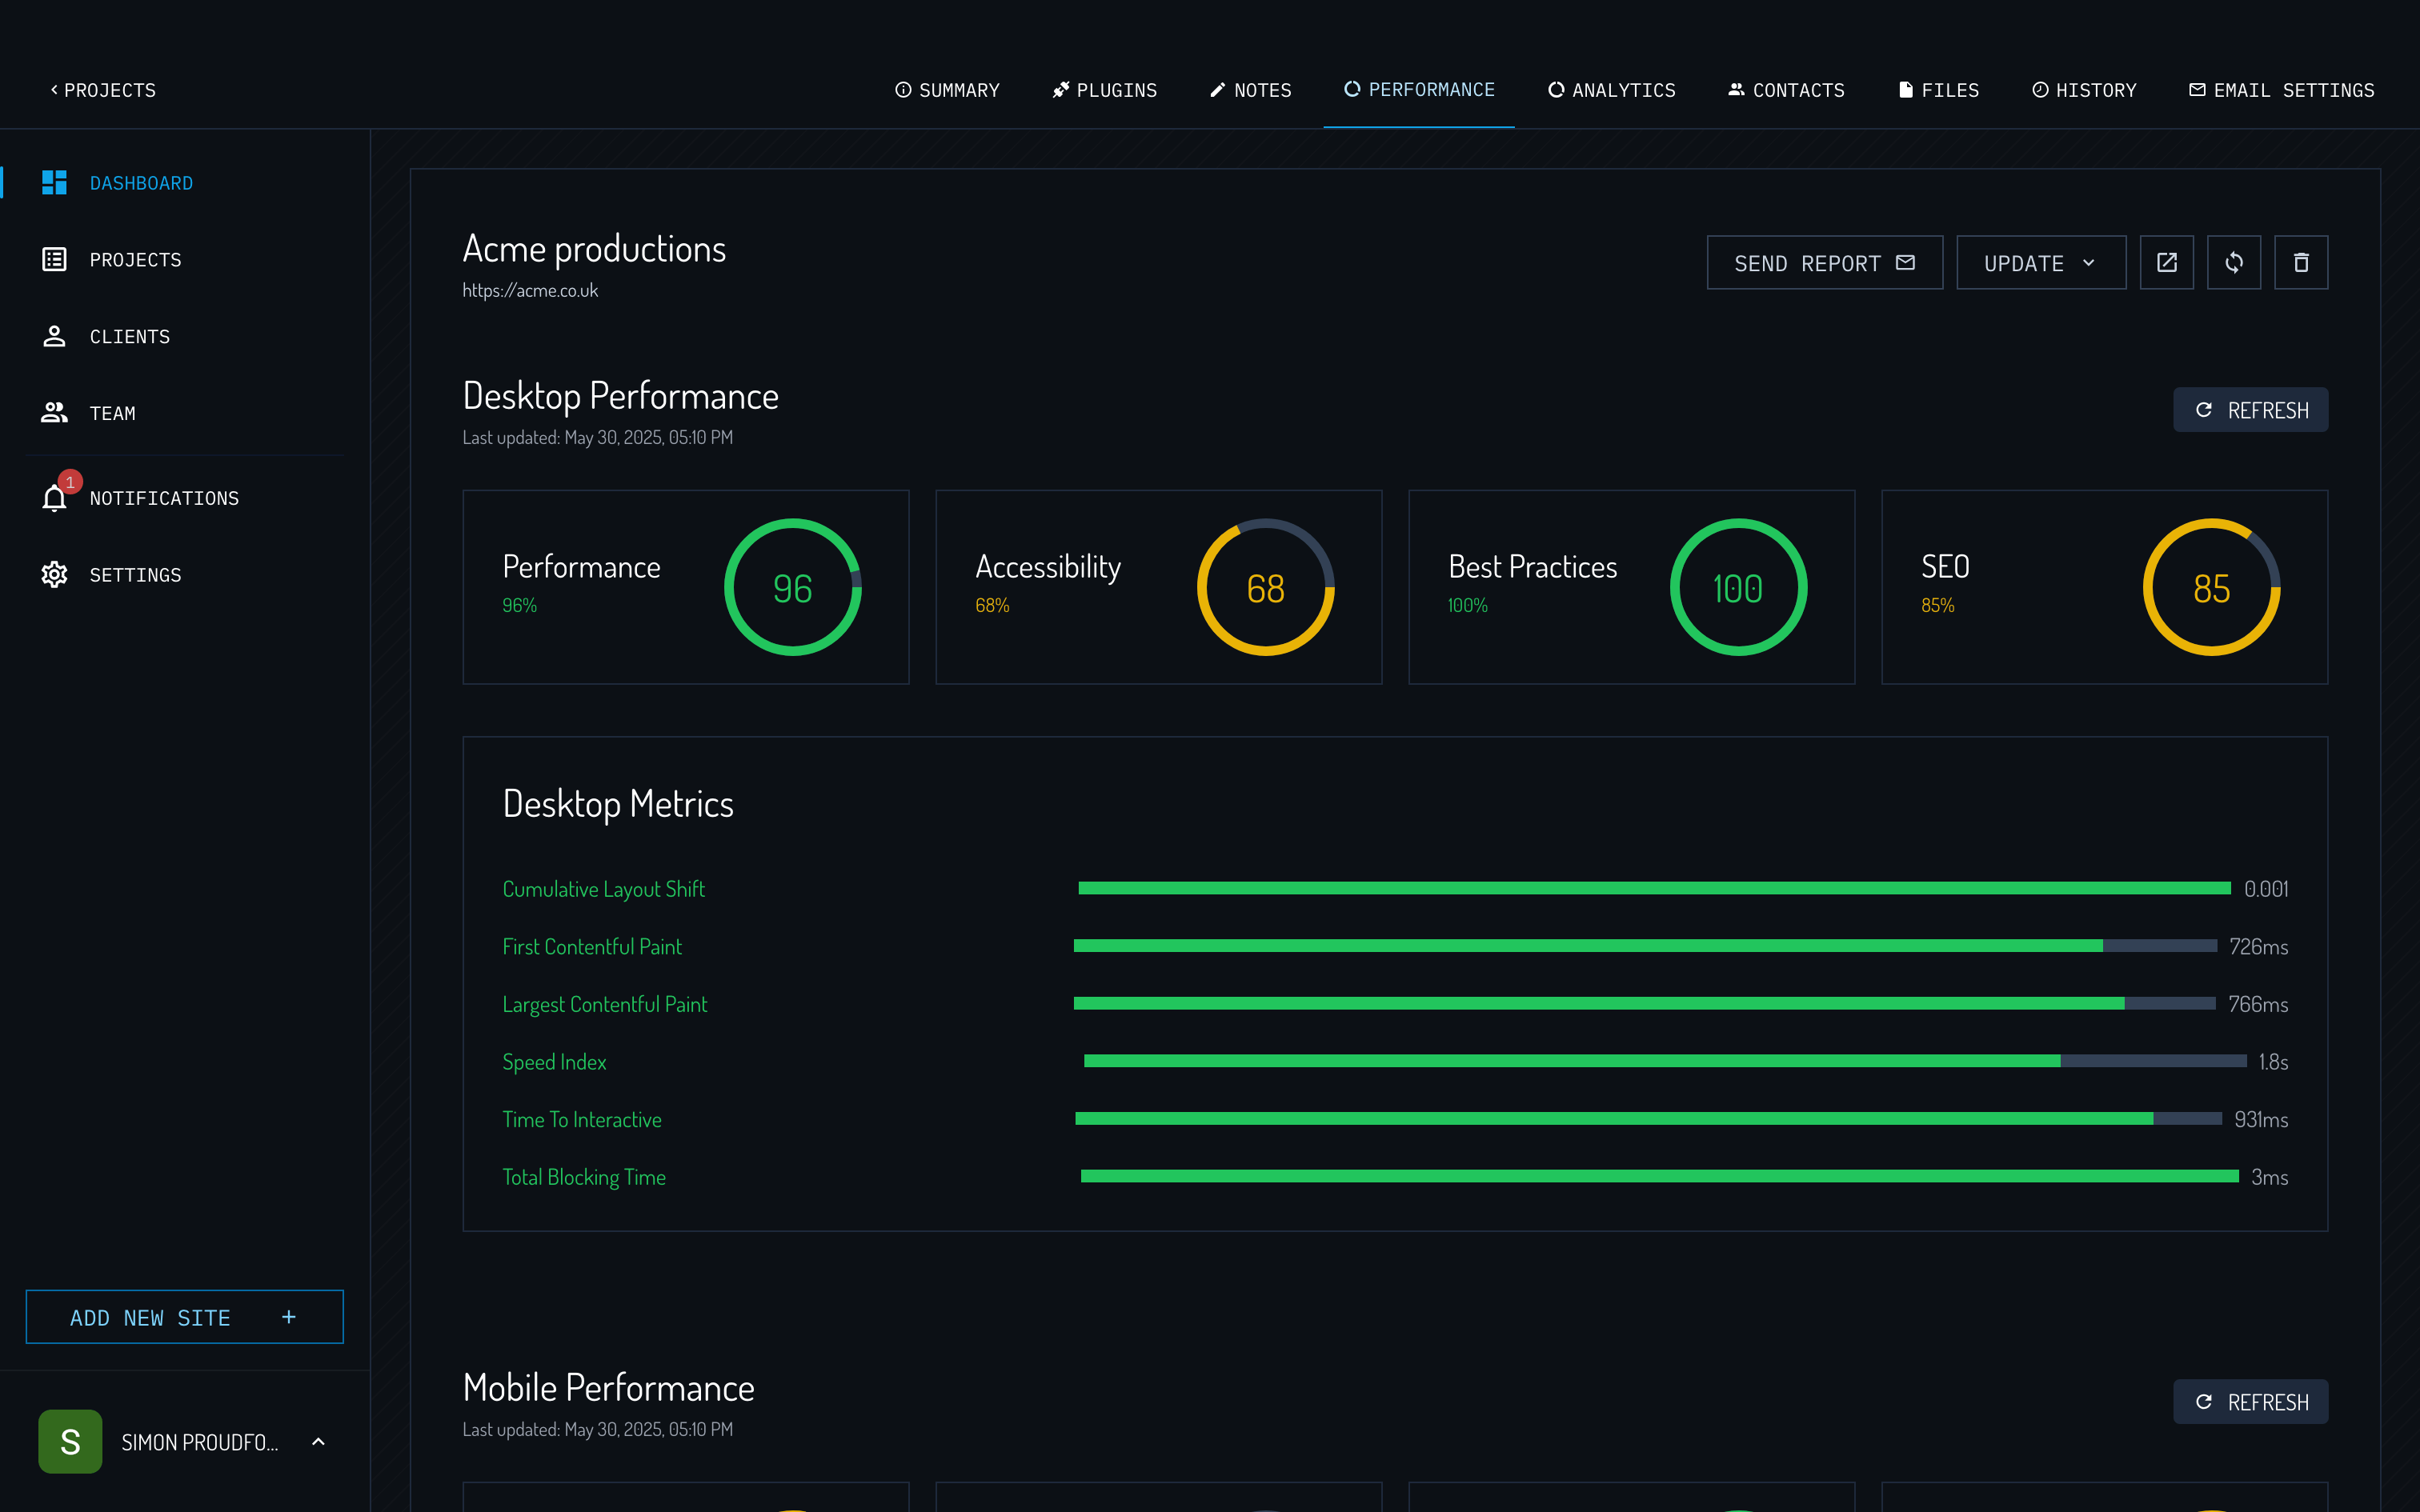
Task: Click the Projects list icon in sidebar
Action: [55, 260]
